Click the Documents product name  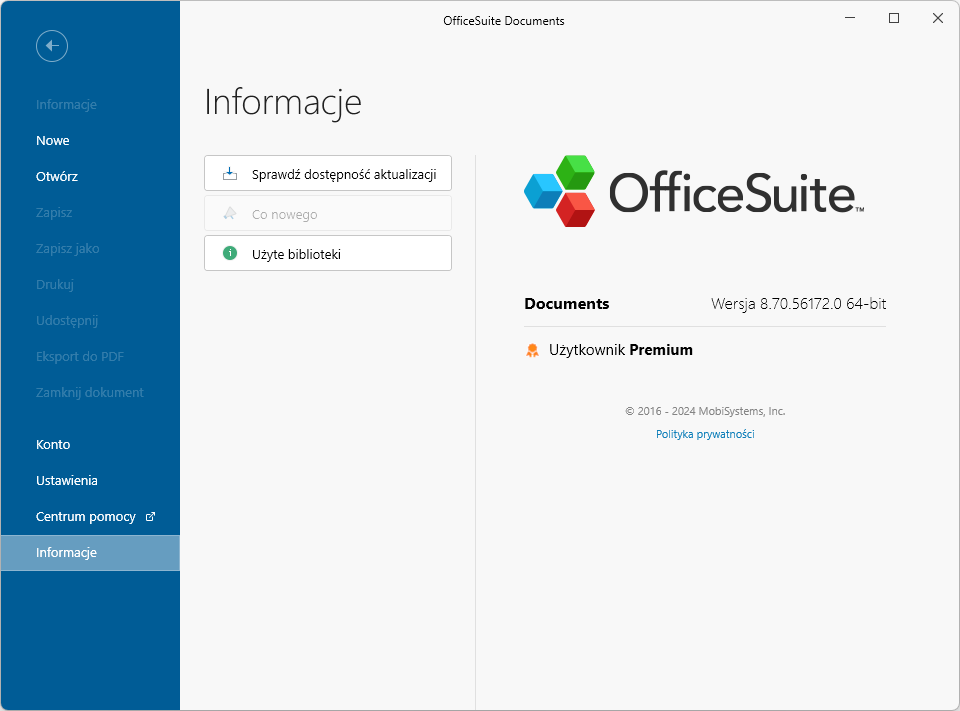point(566,304)
